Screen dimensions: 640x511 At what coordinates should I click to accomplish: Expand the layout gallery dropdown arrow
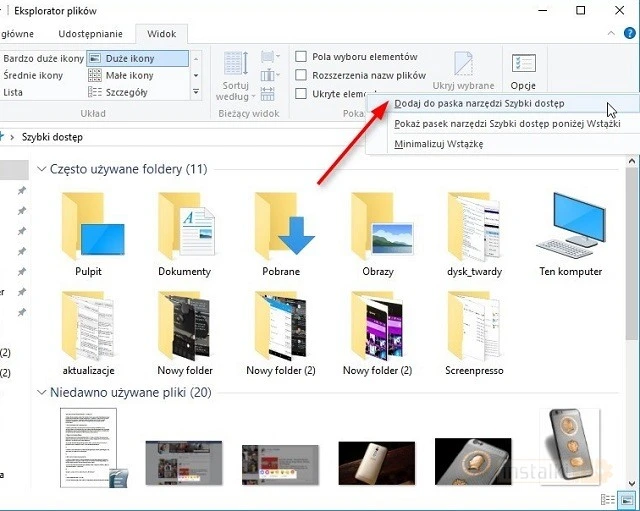pos(196,92)
